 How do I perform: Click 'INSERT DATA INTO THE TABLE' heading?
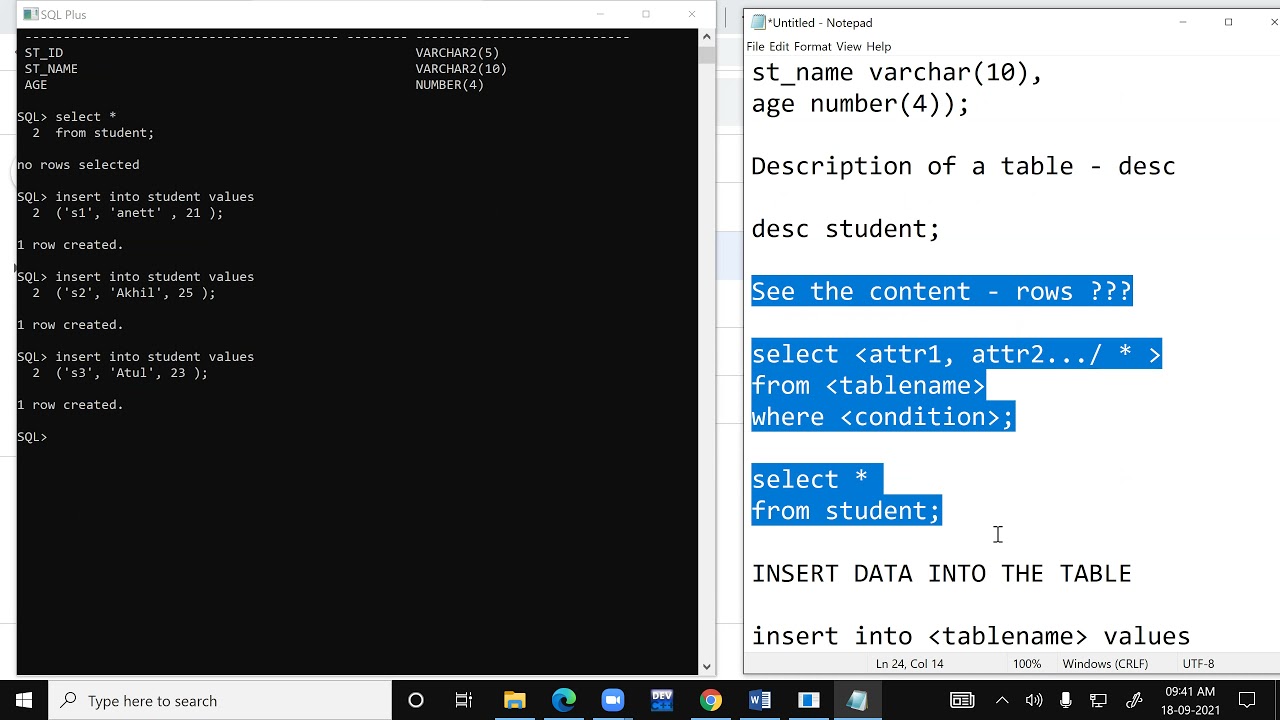pos(941,573)
